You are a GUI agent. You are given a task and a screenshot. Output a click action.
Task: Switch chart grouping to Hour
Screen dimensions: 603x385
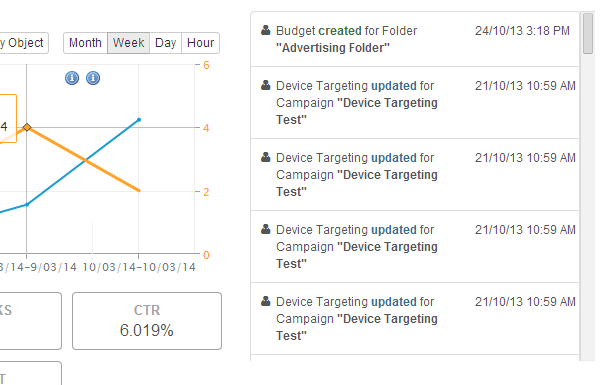200,43
